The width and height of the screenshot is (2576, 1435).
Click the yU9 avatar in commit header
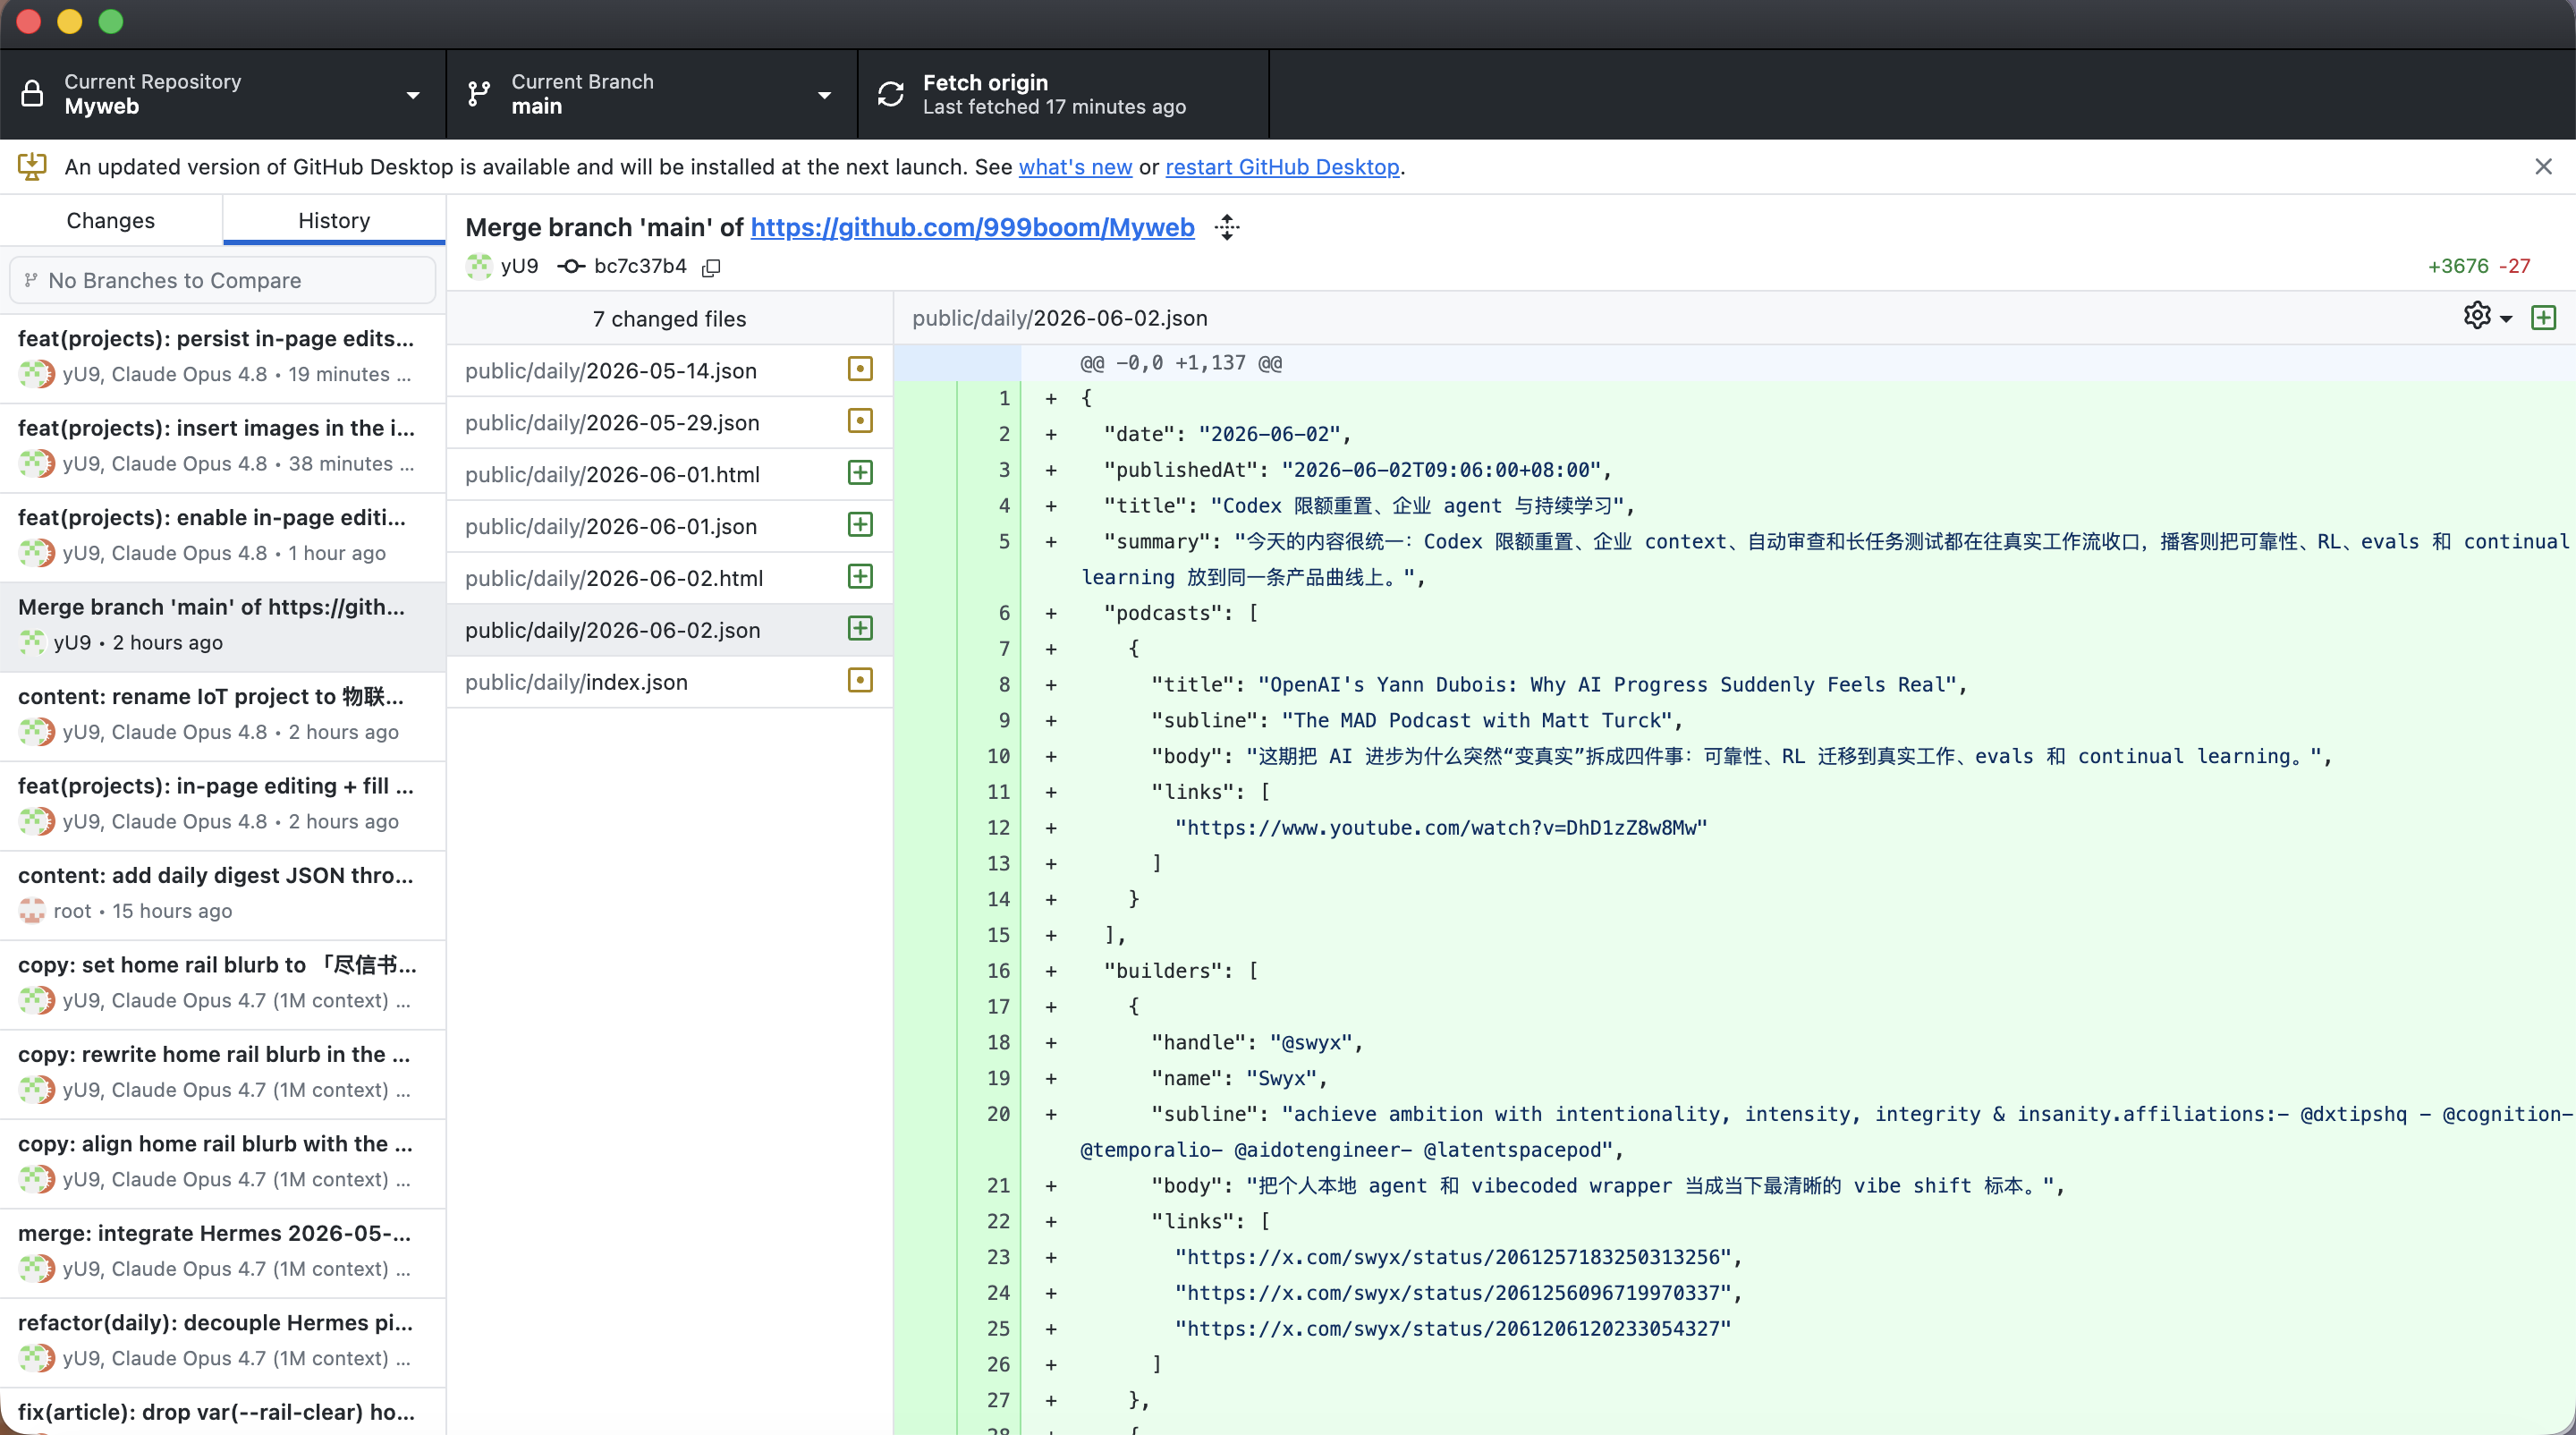(x=479, y=266)
